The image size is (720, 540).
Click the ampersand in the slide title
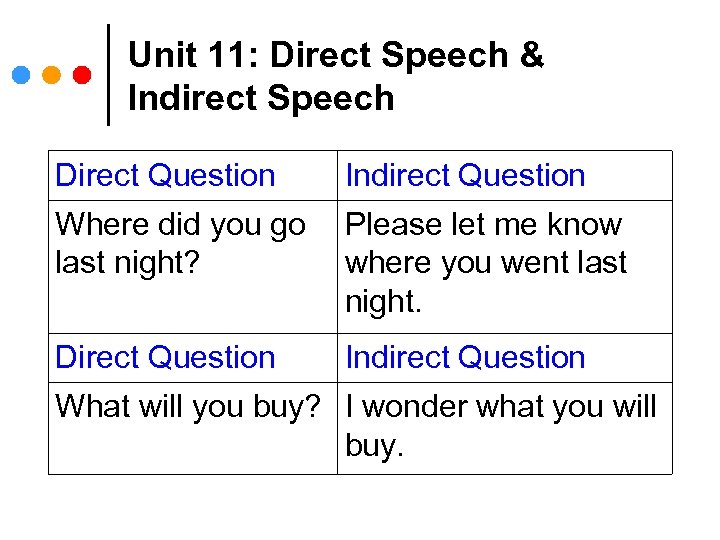point(531,55)
